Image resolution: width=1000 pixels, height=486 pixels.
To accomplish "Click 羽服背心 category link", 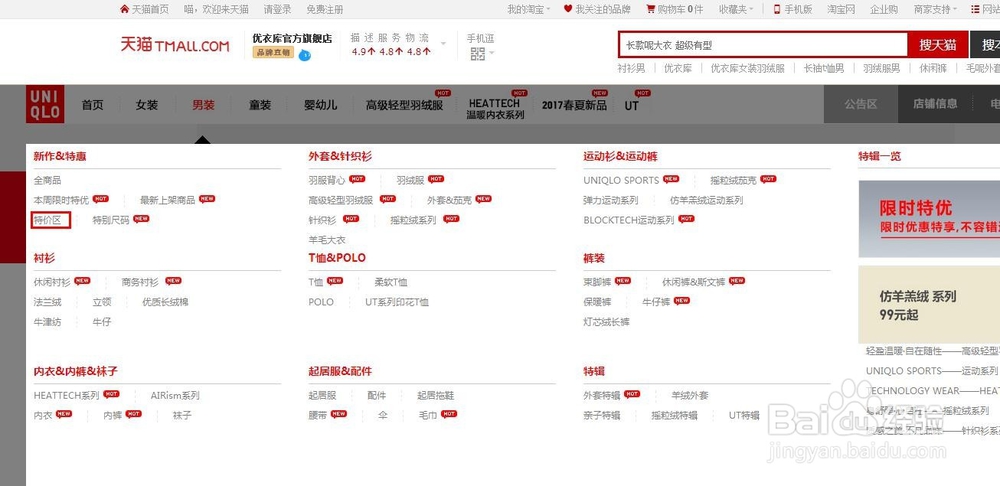I will (327, 180).
